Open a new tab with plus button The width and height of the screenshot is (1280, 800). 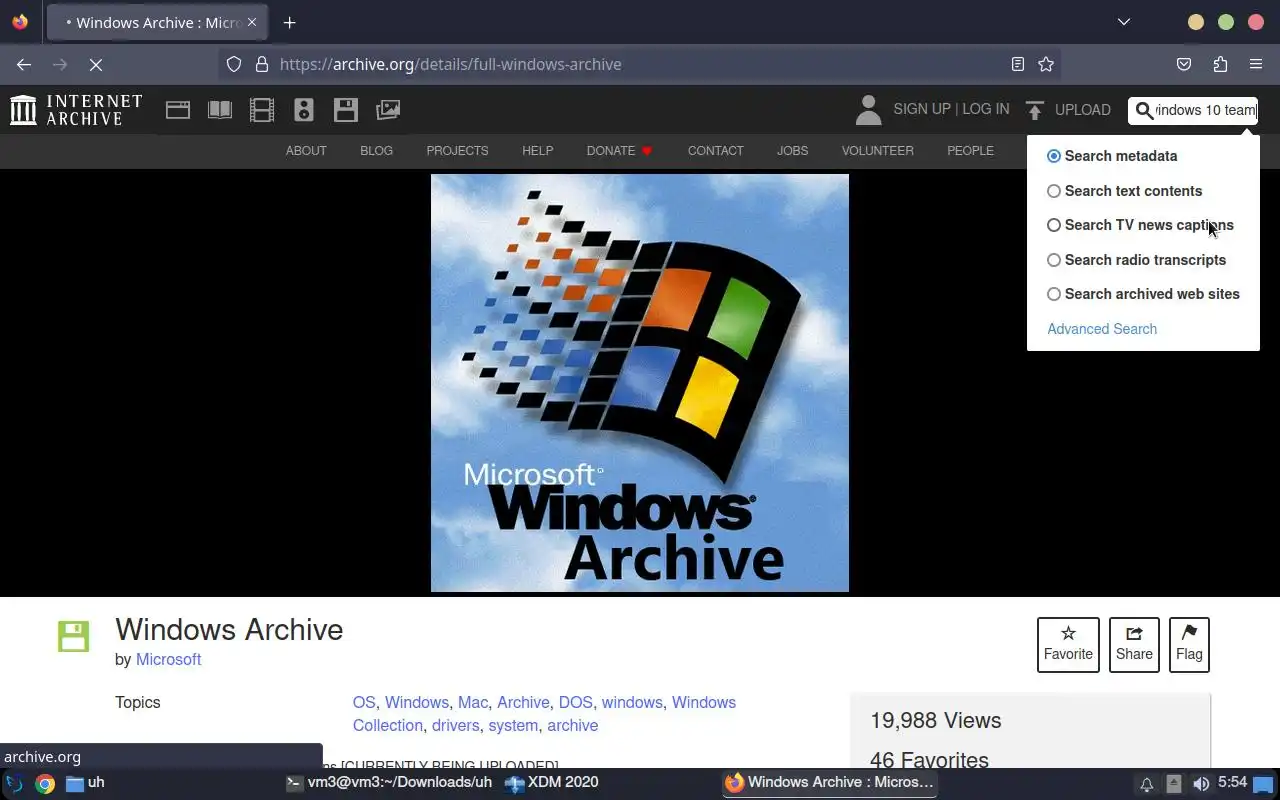[x=289, y=22]
